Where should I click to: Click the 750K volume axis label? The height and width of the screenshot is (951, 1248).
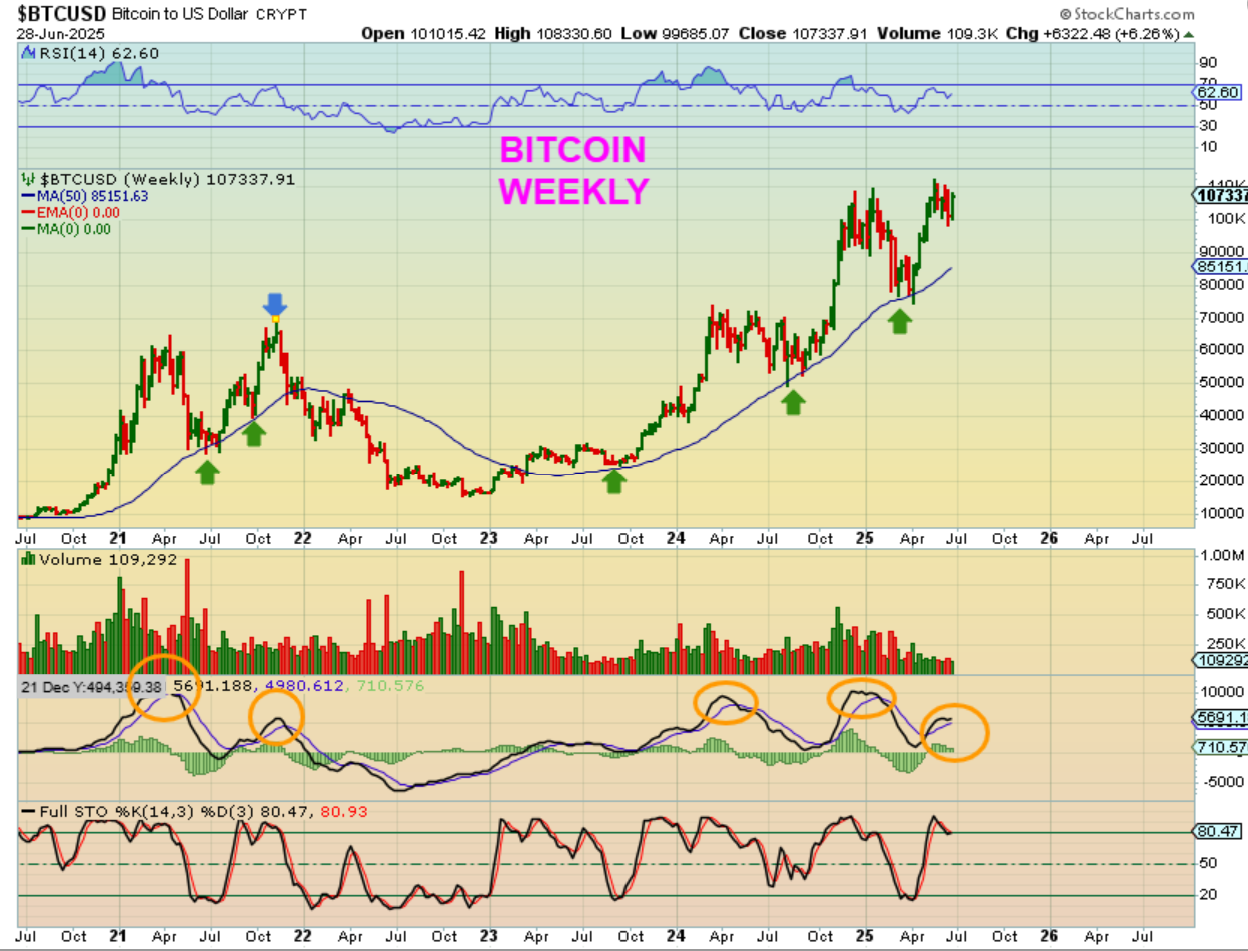1224,584
